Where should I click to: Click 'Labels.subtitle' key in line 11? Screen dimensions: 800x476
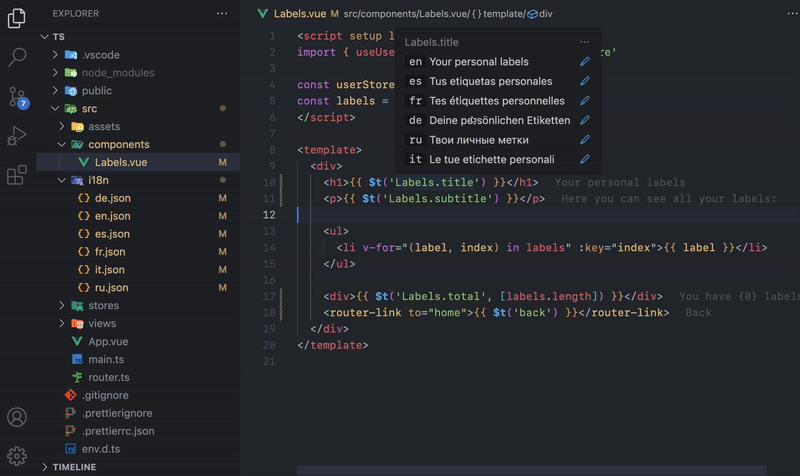(x=437, y=198)
